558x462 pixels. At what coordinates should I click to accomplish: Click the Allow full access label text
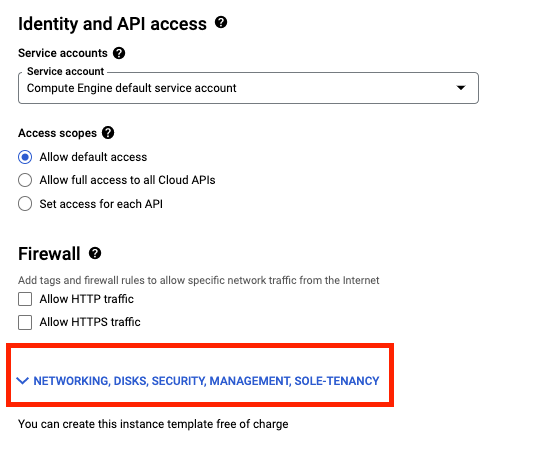tap(127, 180)
